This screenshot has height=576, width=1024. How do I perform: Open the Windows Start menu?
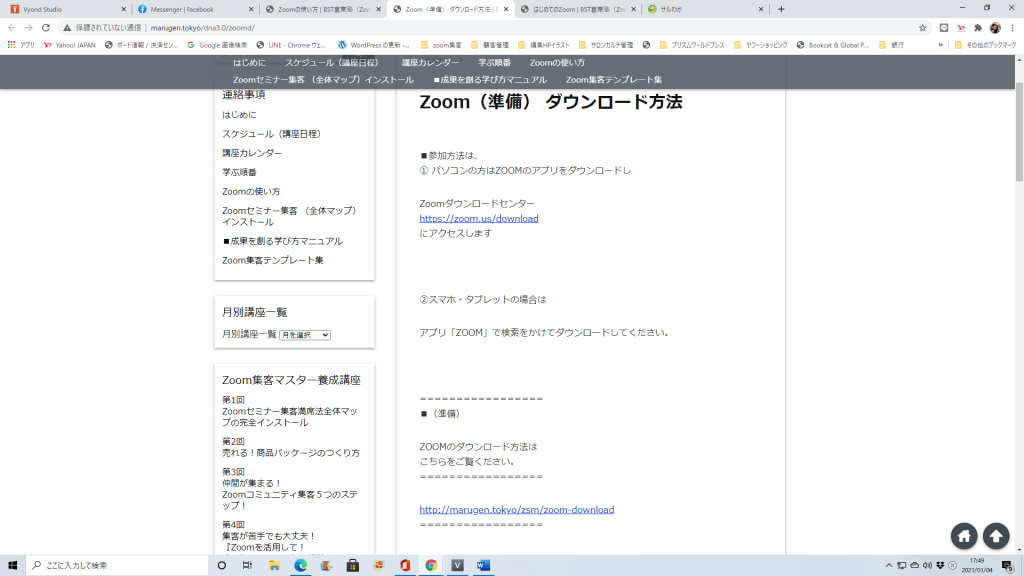pyautogui.click(x=12, y=565)
